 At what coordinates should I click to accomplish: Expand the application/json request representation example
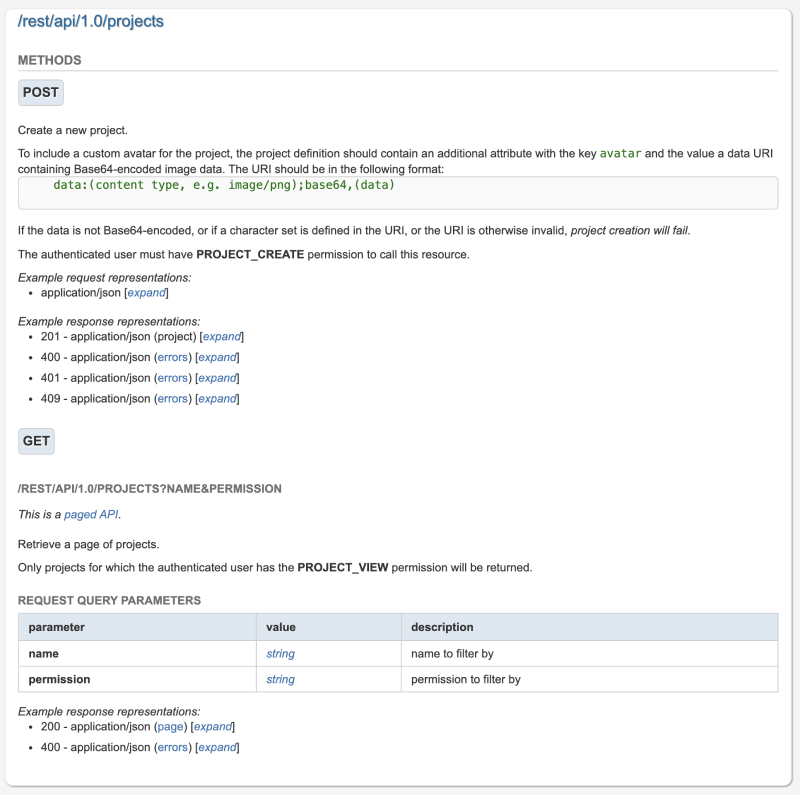coord(146,294)
